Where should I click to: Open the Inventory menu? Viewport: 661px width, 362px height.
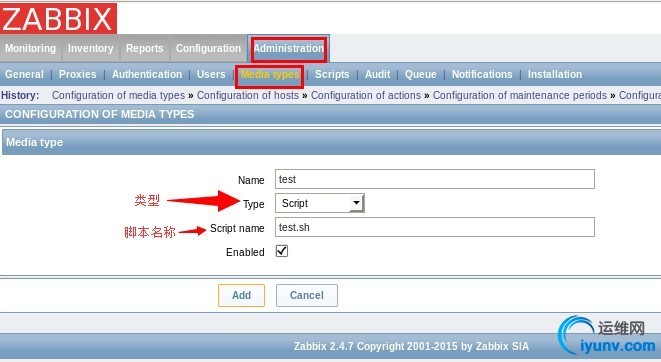(x=91, y=48)
